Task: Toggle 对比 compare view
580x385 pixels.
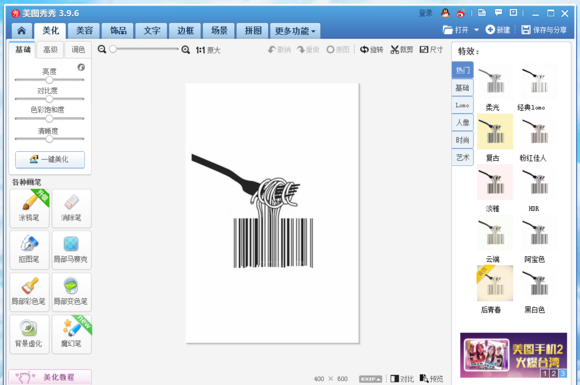Action: 402,379
